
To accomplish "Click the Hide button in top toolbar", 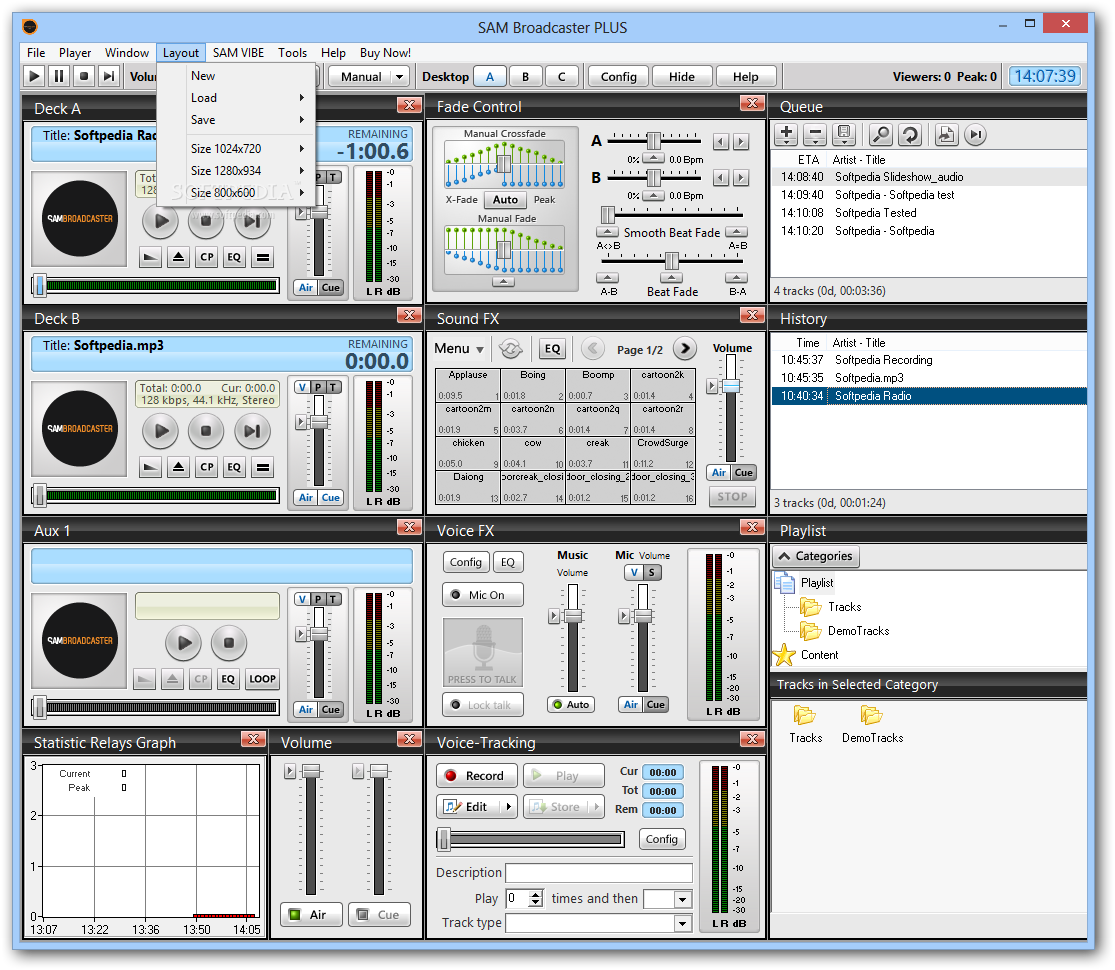I will point(682,76).
